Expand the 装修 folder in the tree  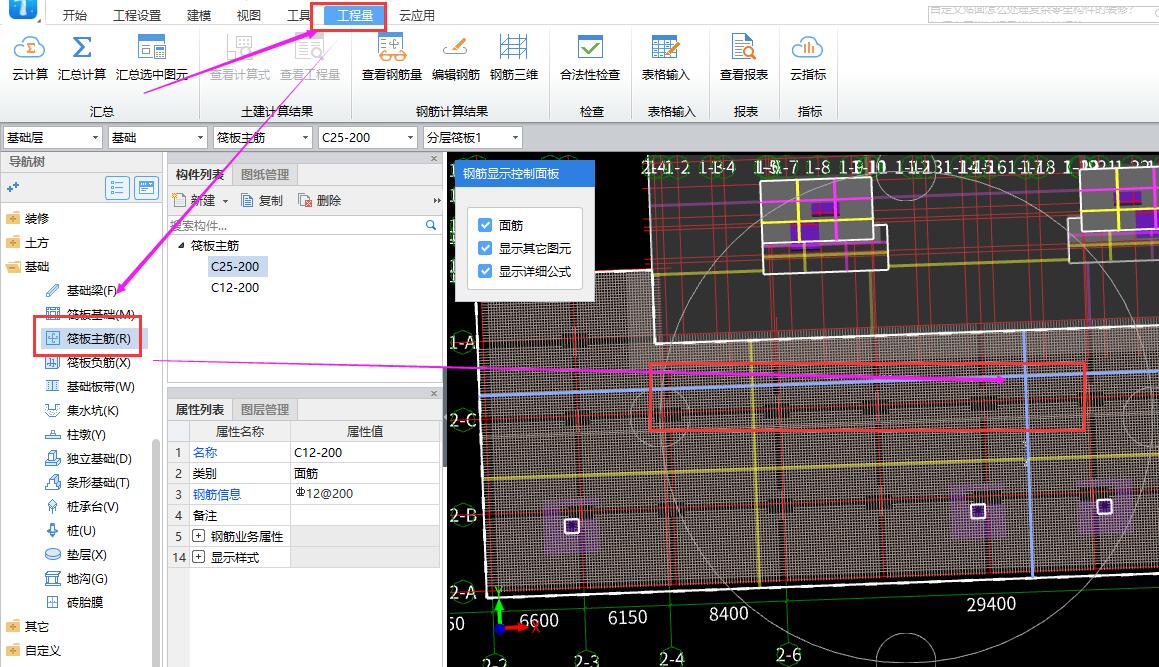pyautogui.click(x=13, y=218)
